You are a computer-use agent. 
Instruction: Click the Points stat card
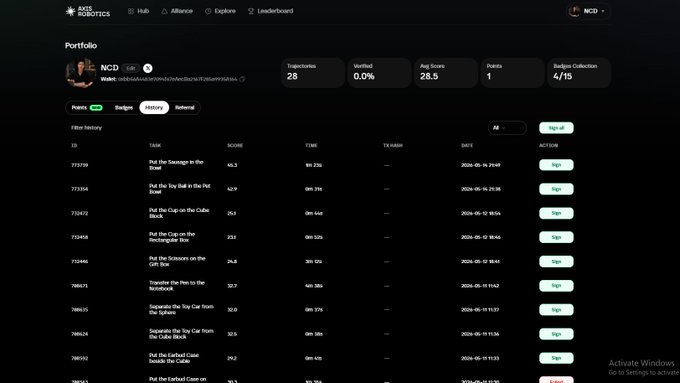(513, 73)
